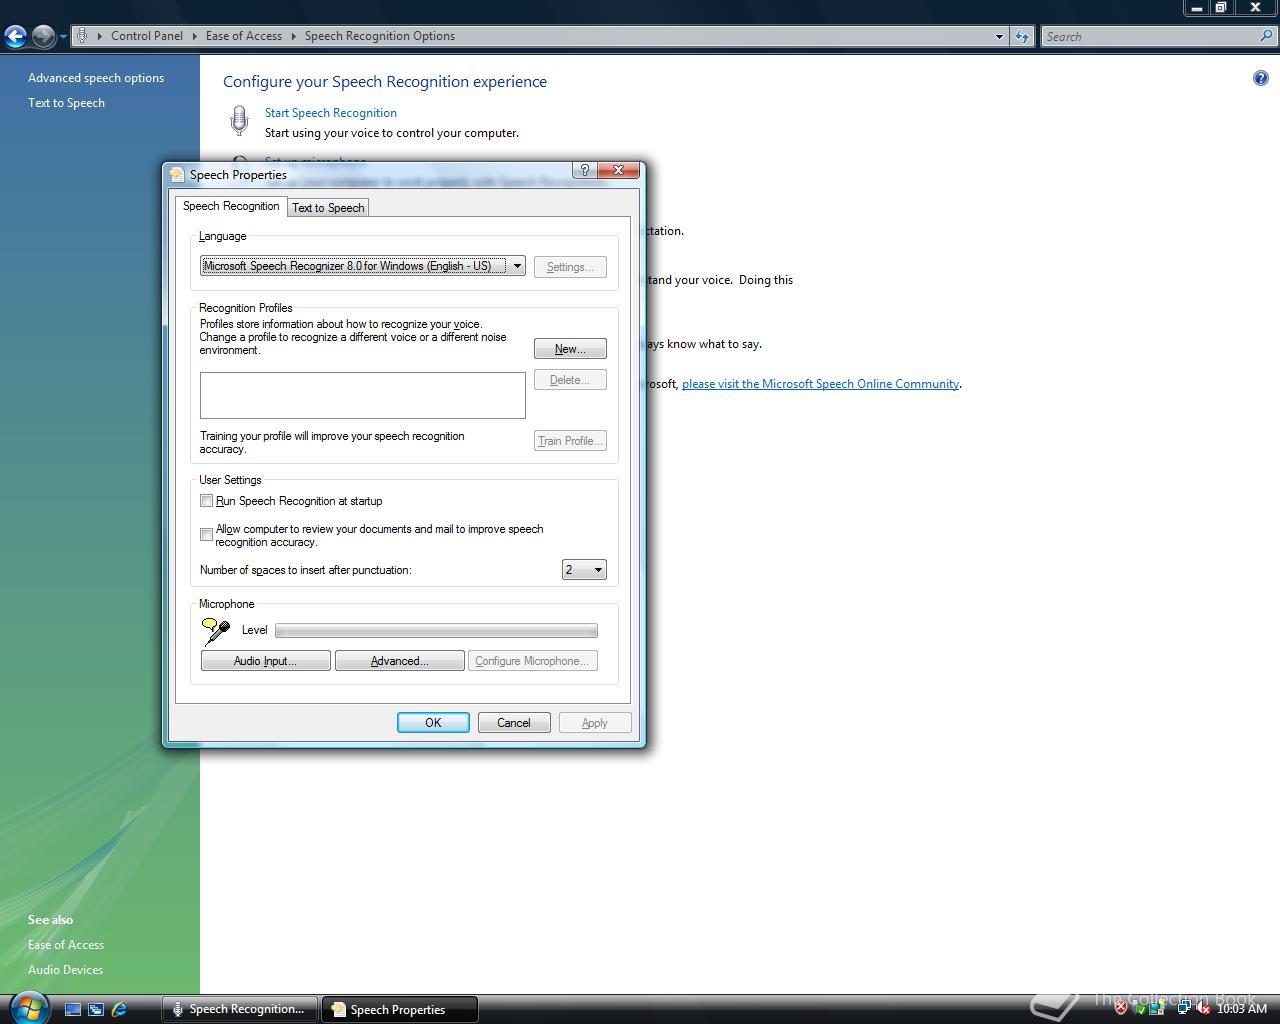Select the Speech Recognition tab
1280x1024 pixels.
(x=231, y=206)
